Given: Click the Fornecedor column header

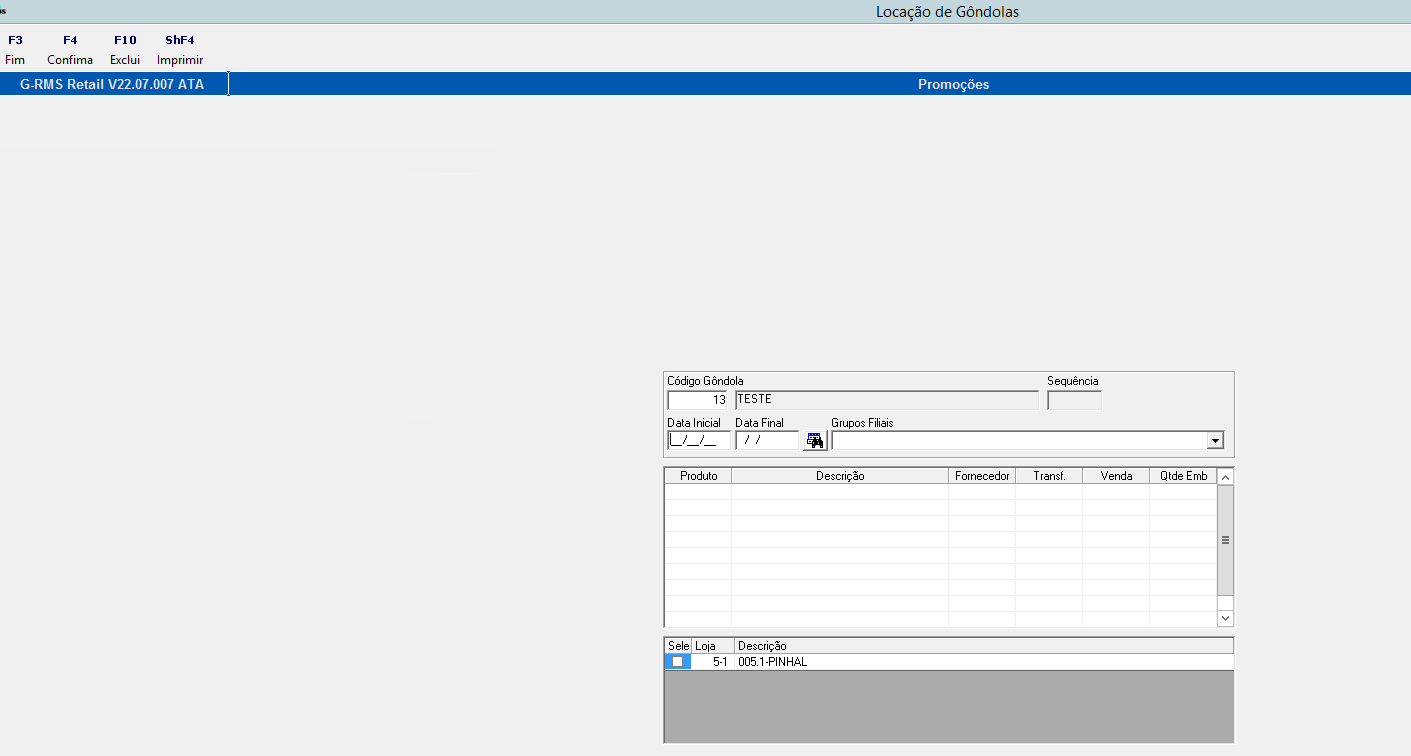Looking at the screenshot, I should point(982,476).
